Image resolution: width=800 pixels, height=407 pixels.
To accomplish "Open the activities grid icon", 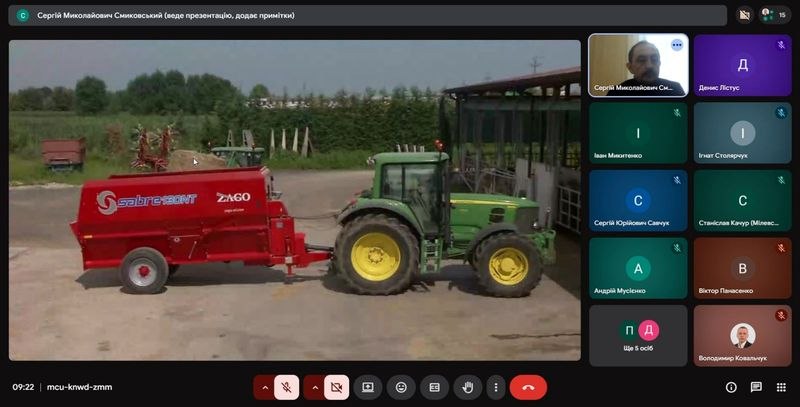I will 781,387.
